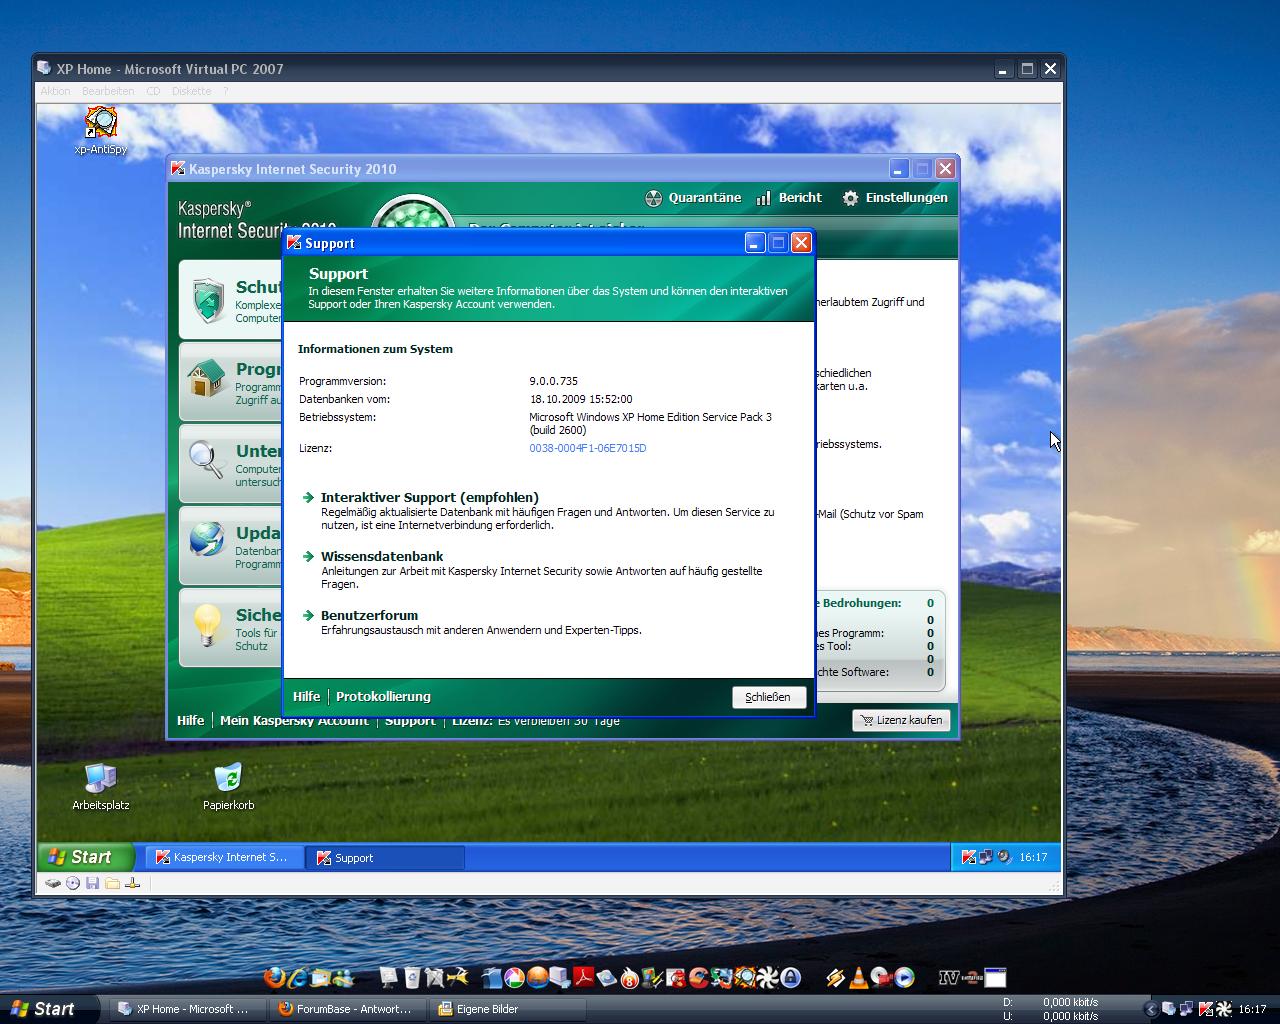Switch to Support taskbar button in guest
This screenshot has width=1280, height=1024.
386,857
